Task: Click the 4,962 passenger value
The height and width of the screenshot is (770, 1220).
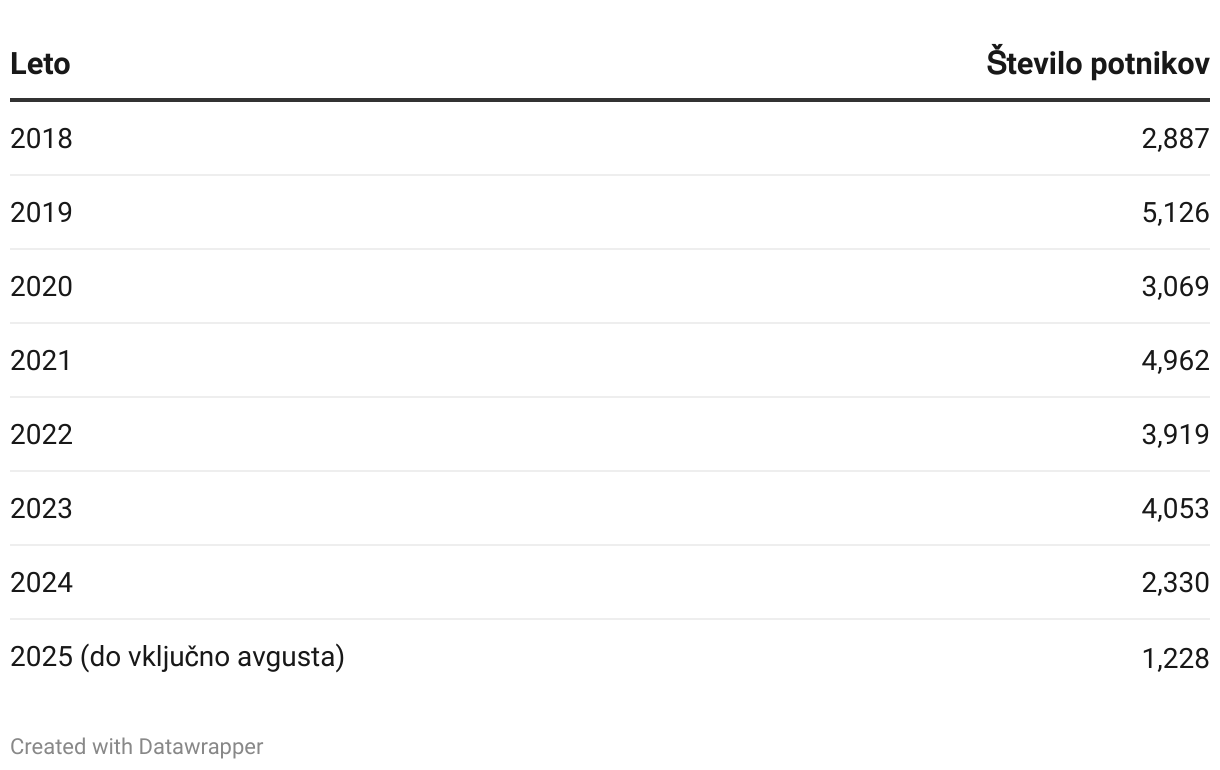Action: [x=1175, y=360]
